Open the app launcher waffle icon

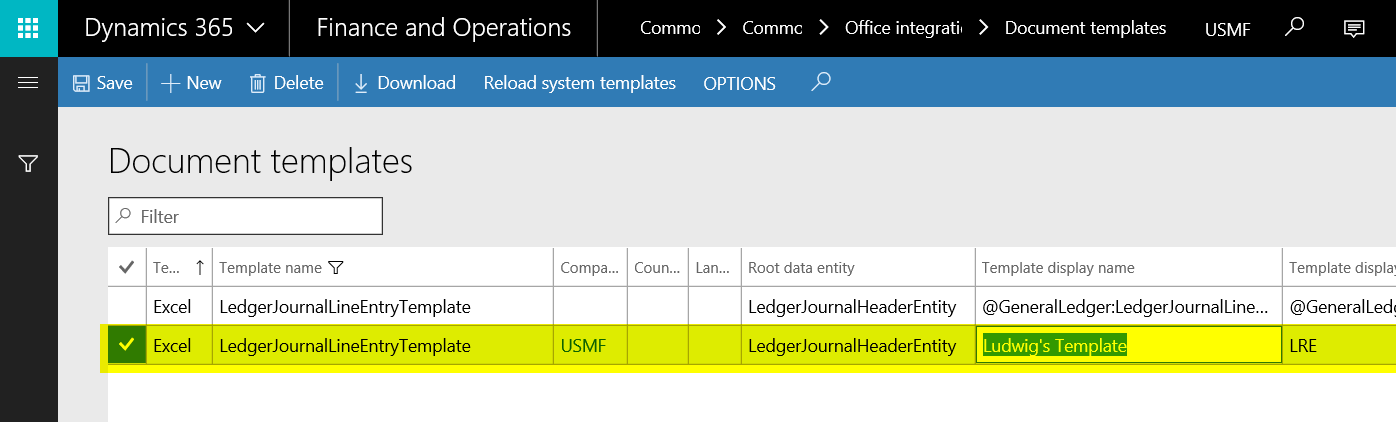tap(29, 28)
